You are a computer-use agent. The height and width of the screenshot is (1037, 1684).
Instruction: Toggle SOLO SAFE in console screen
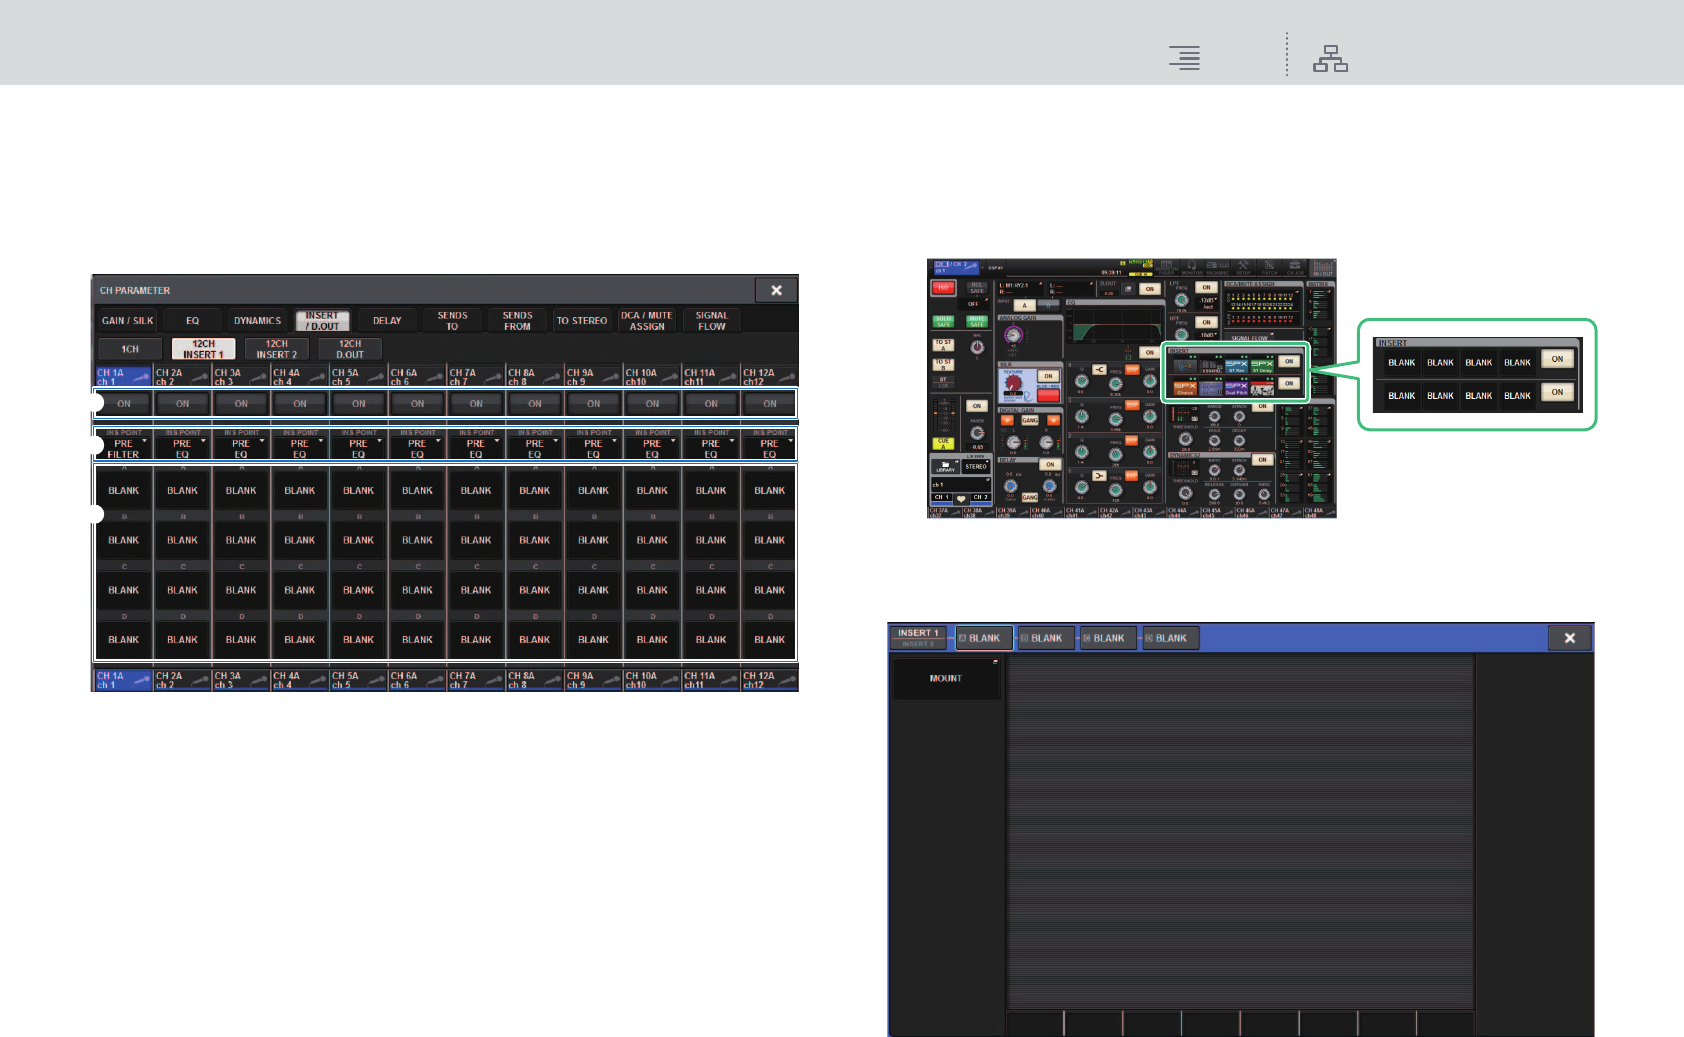[x=943, y=321]
